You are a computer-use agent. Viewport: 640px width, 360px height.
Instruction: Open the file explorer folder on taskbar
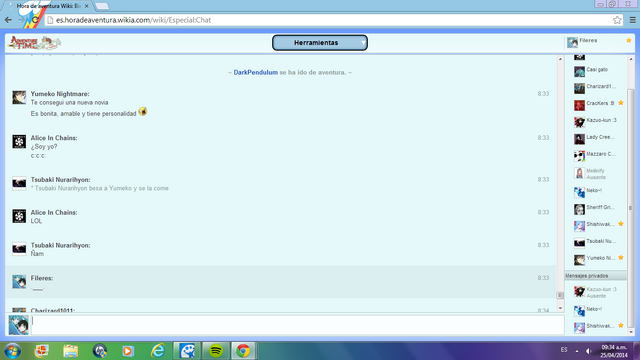71,351
